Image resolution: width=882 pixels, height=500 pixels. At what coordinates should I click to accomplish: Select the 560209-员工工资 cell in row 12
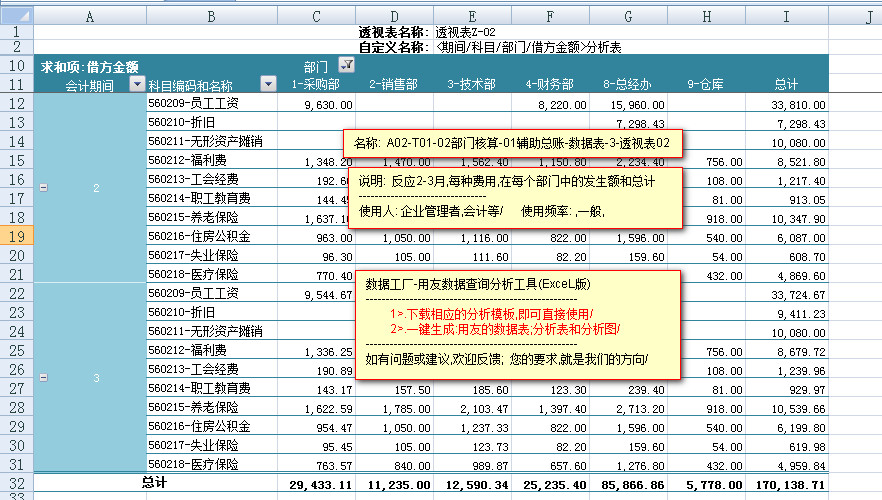click(x=212, y=103)
